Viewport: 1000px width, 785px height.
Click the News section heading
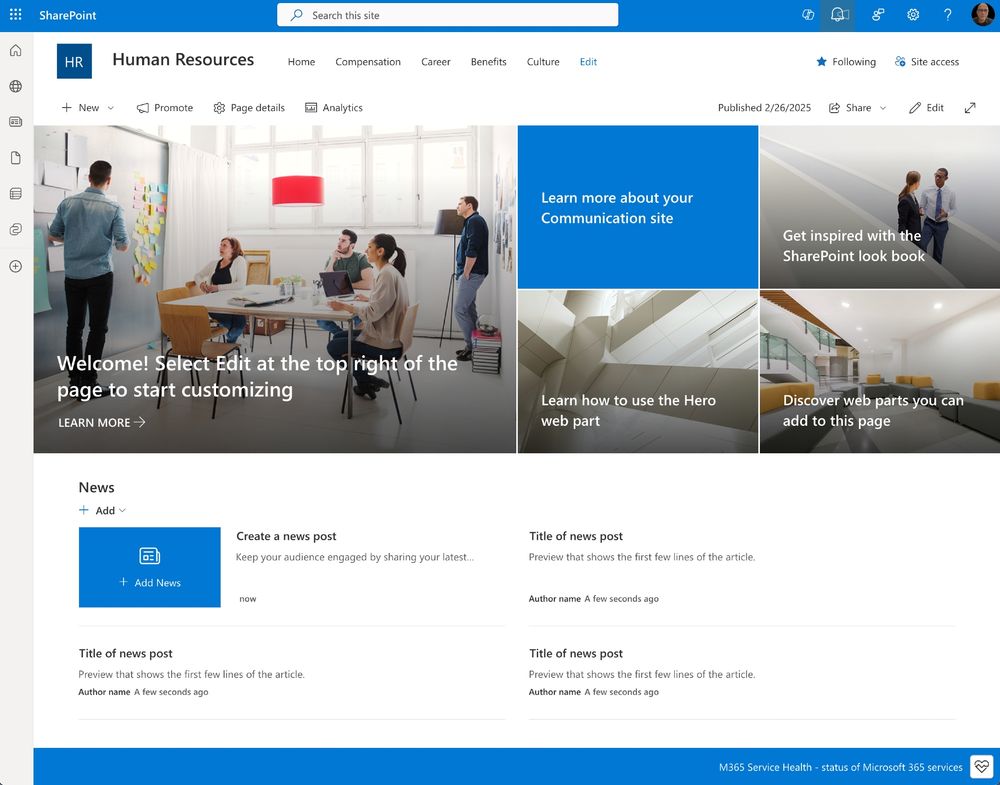96,487
